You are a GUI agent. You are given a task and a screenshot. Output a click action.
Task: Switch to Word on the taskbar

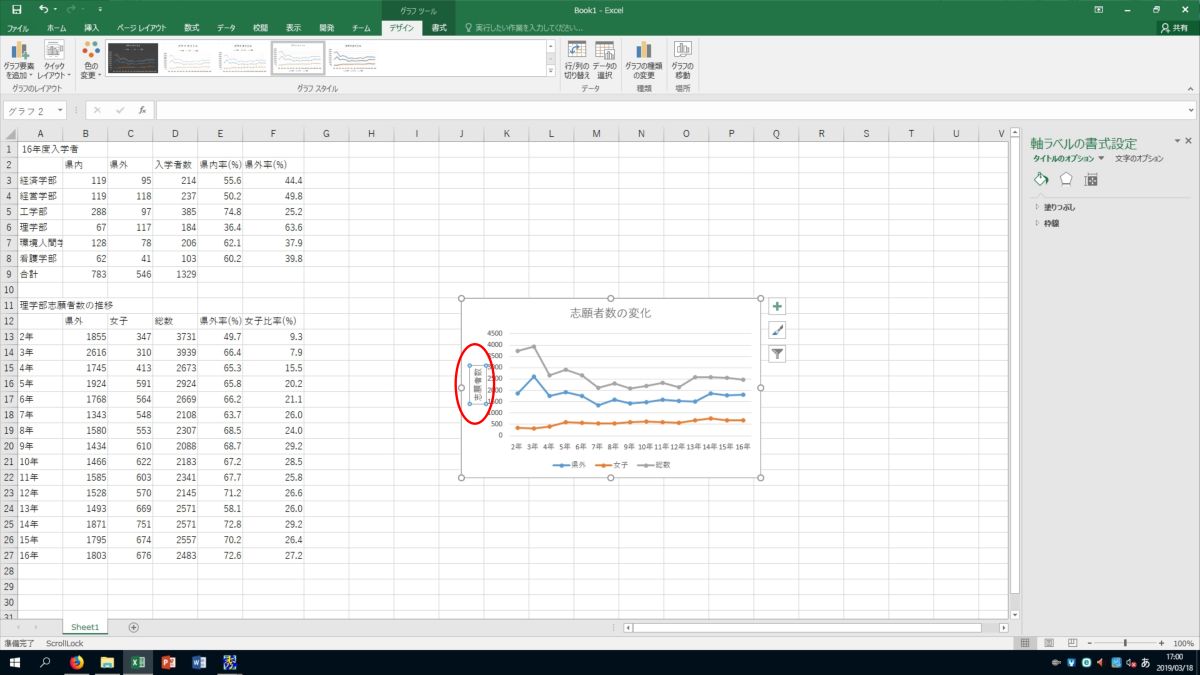(x=197, y=662)
